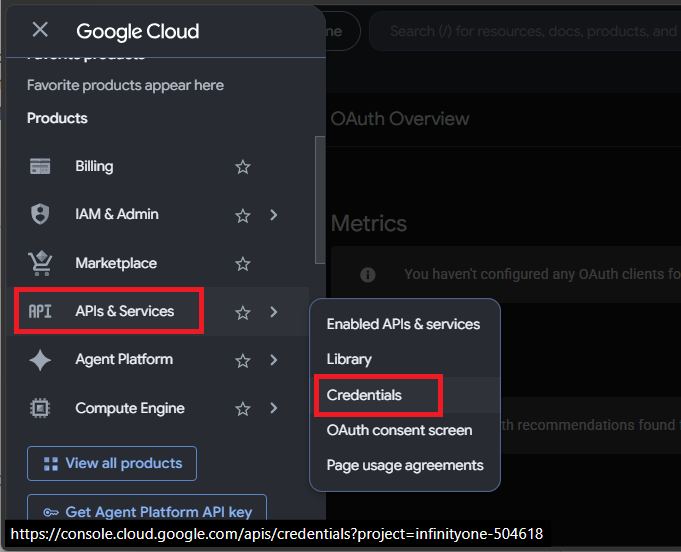This screenshot has width=681, height=552.
Task: Click the Get Agent Platform API key button
Action: (x=147, y=509)
